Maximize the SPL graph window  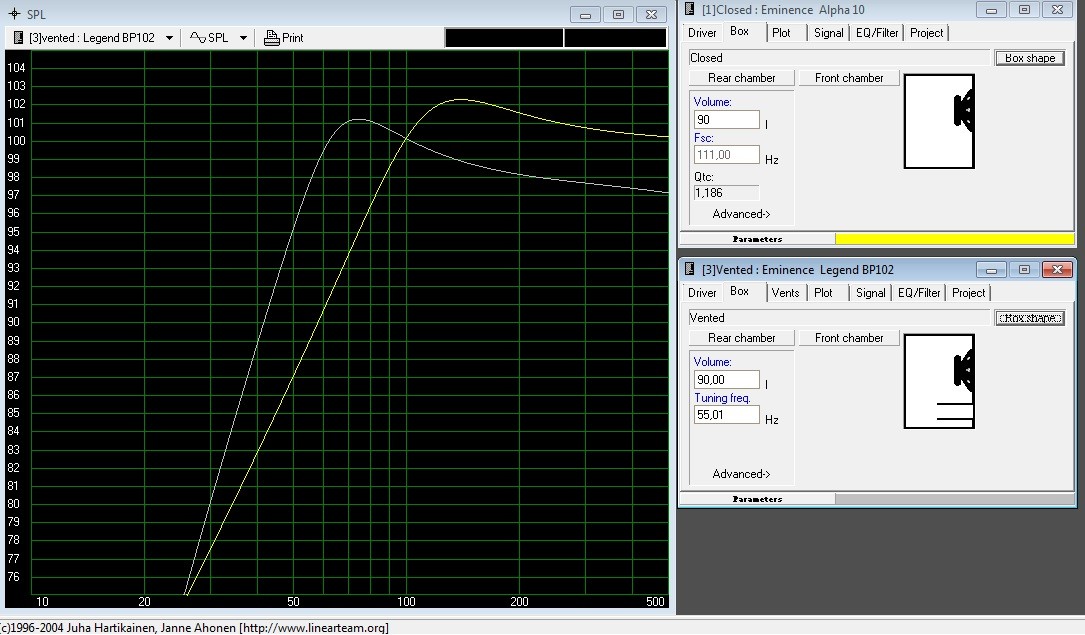tap(618, 14)
